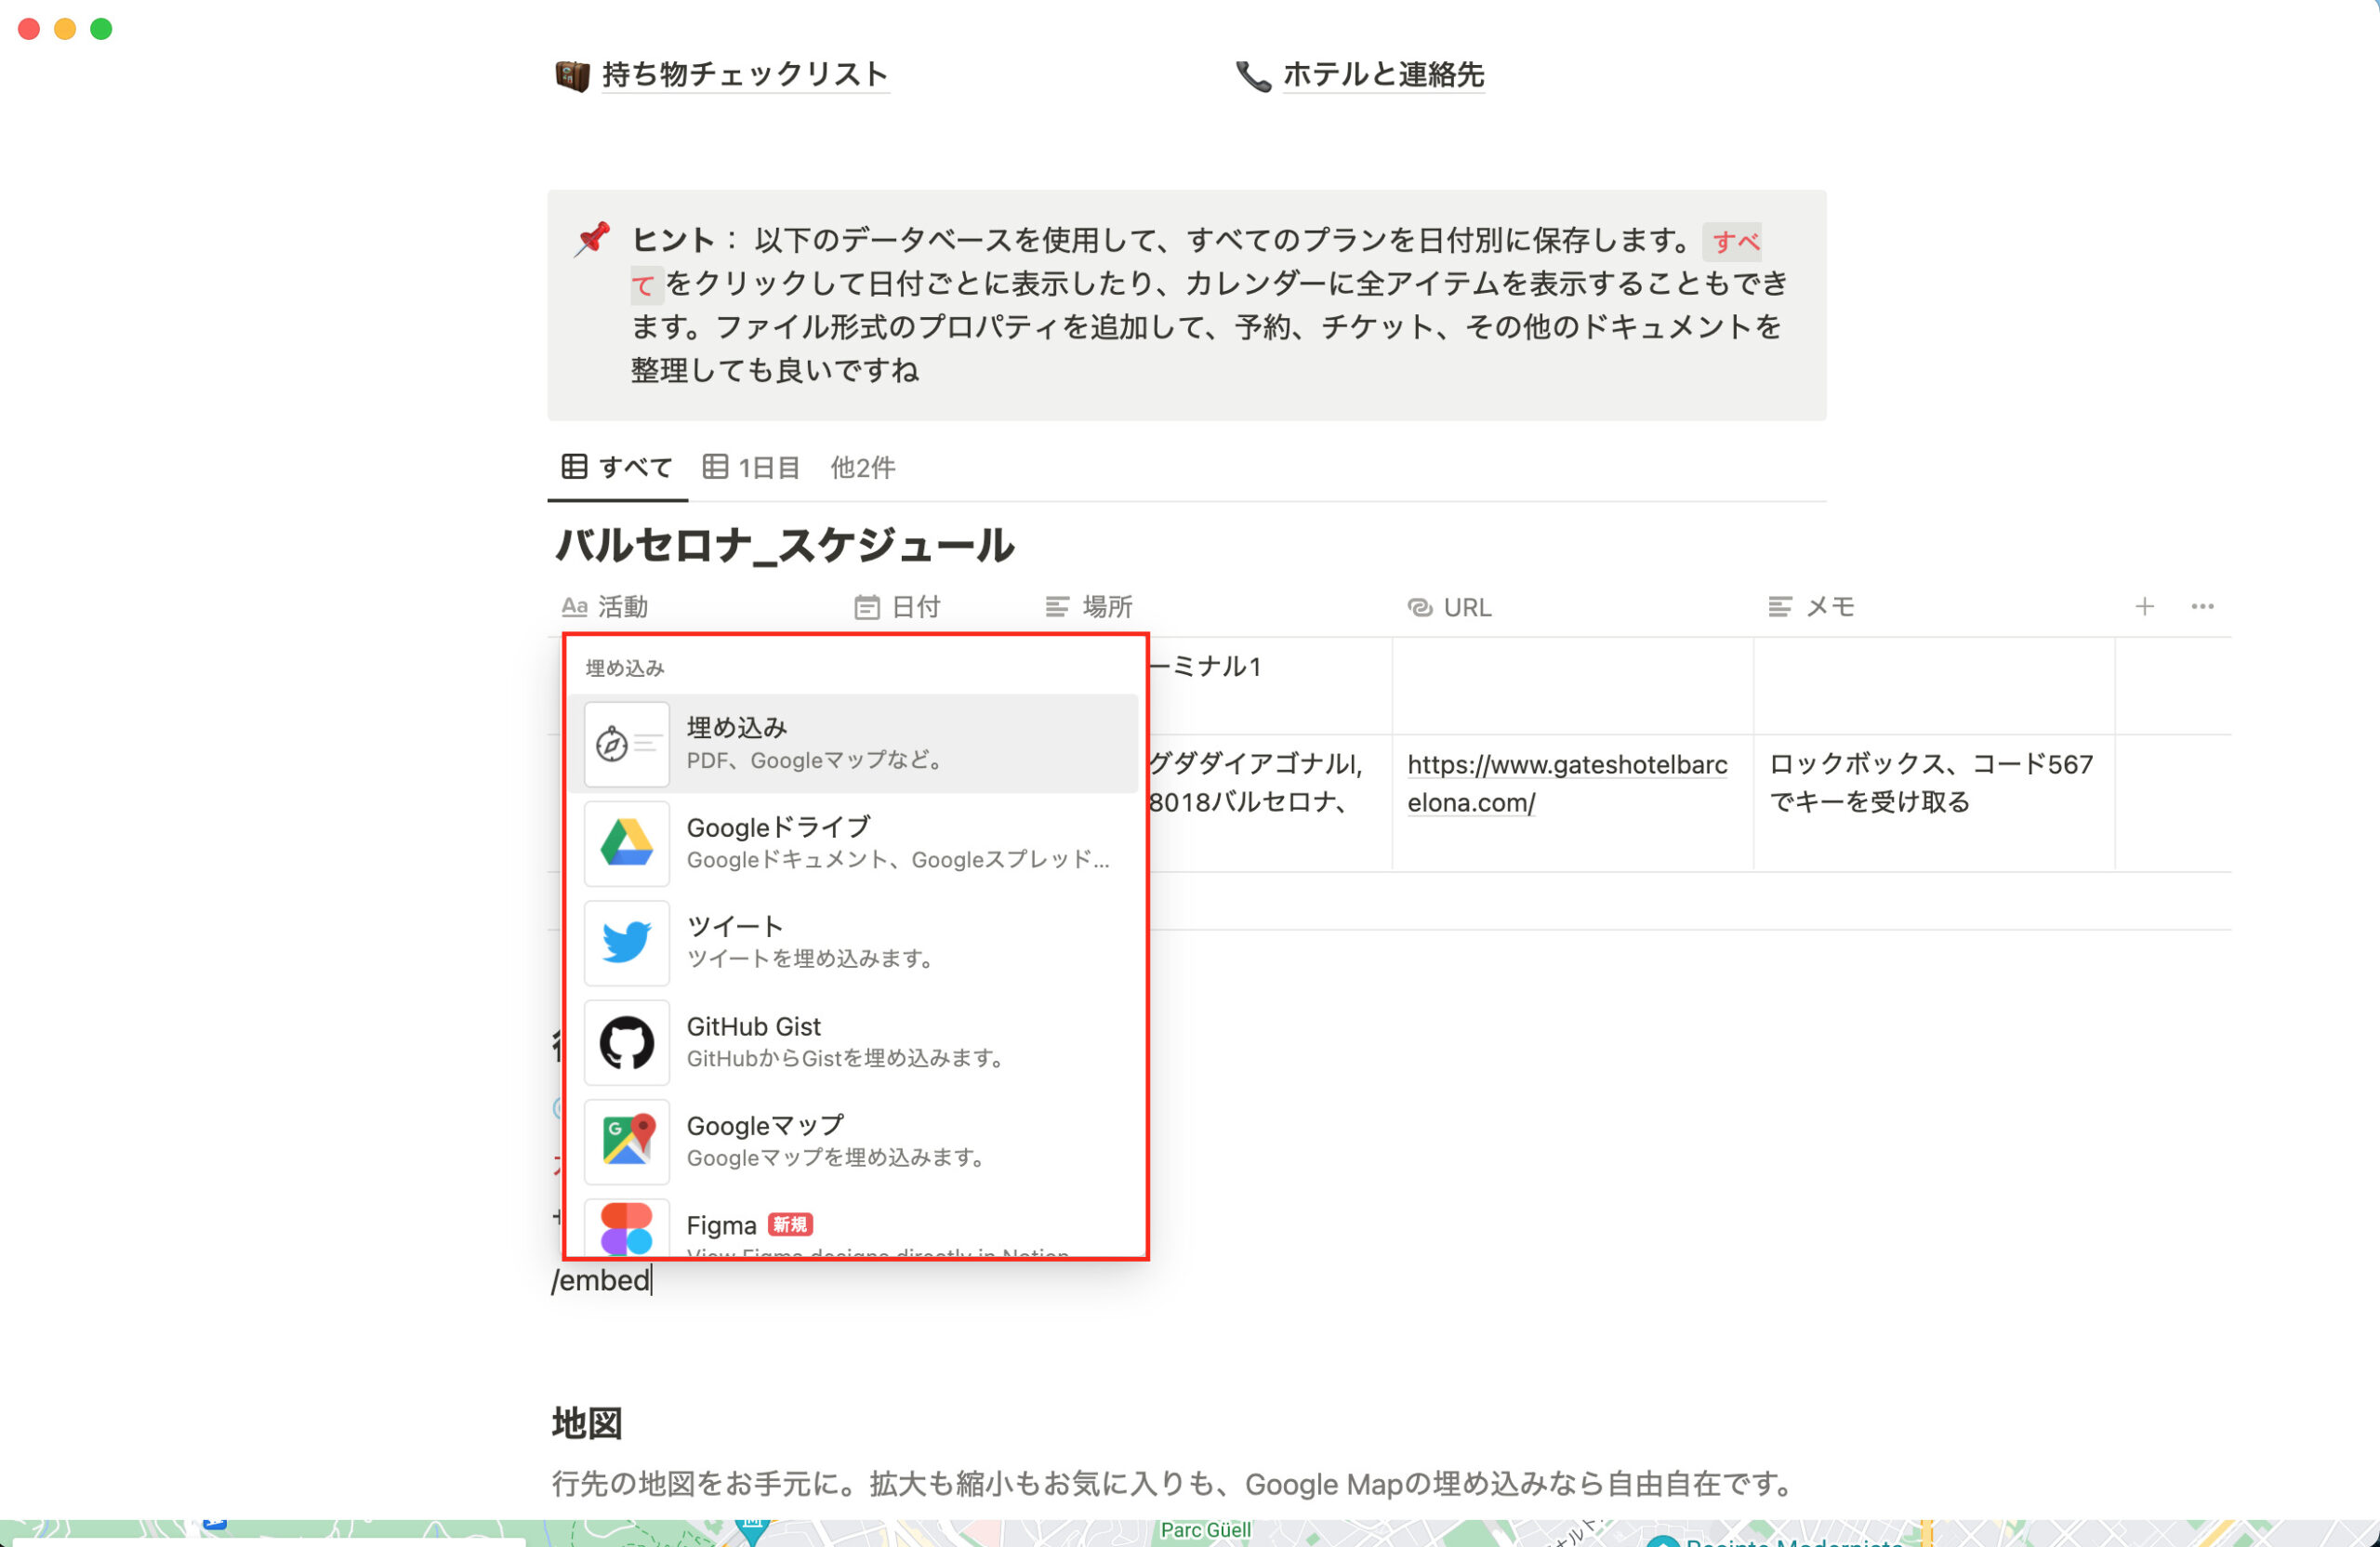Click the GitHub octocat icon
This screenshot has width=2380, height=1547.
pyautogui.click(x=627, y=1042)
